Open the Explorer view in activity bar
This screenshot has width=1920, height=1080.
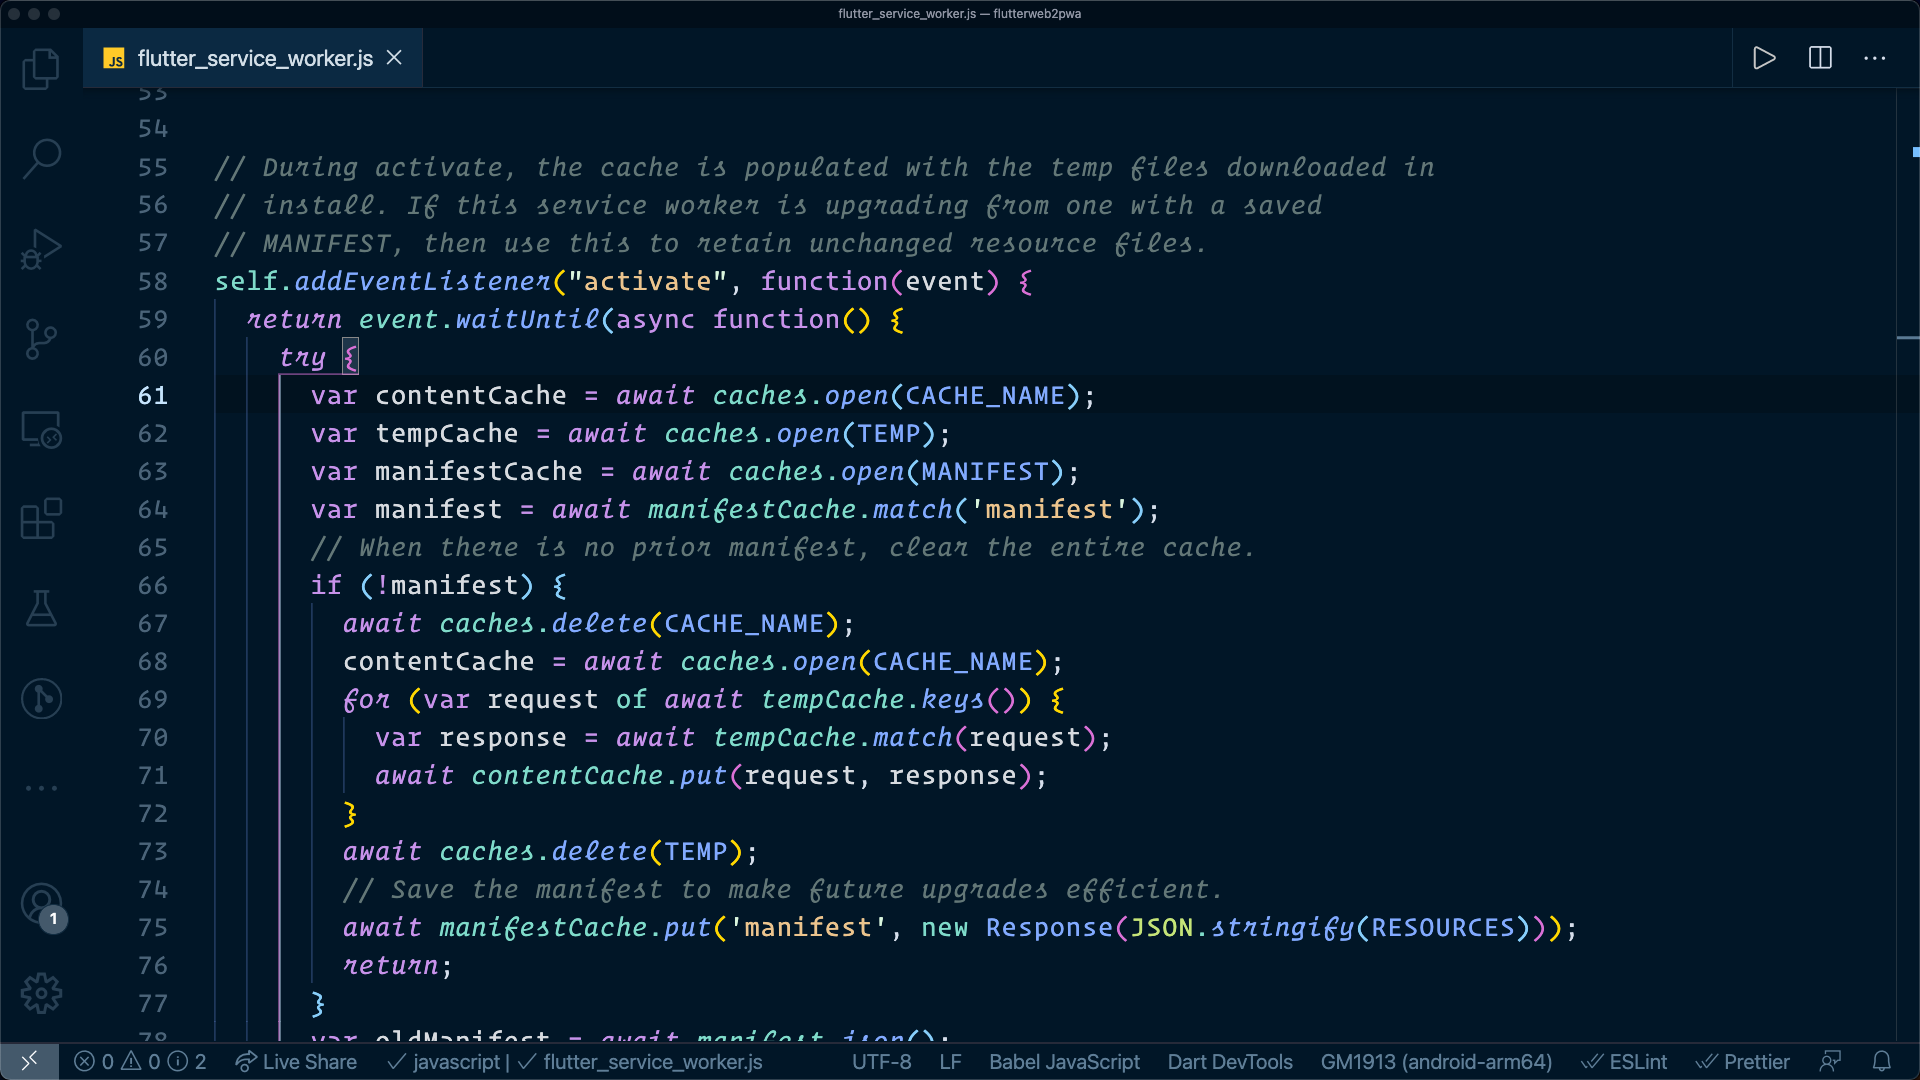click(x=41, y=69)
